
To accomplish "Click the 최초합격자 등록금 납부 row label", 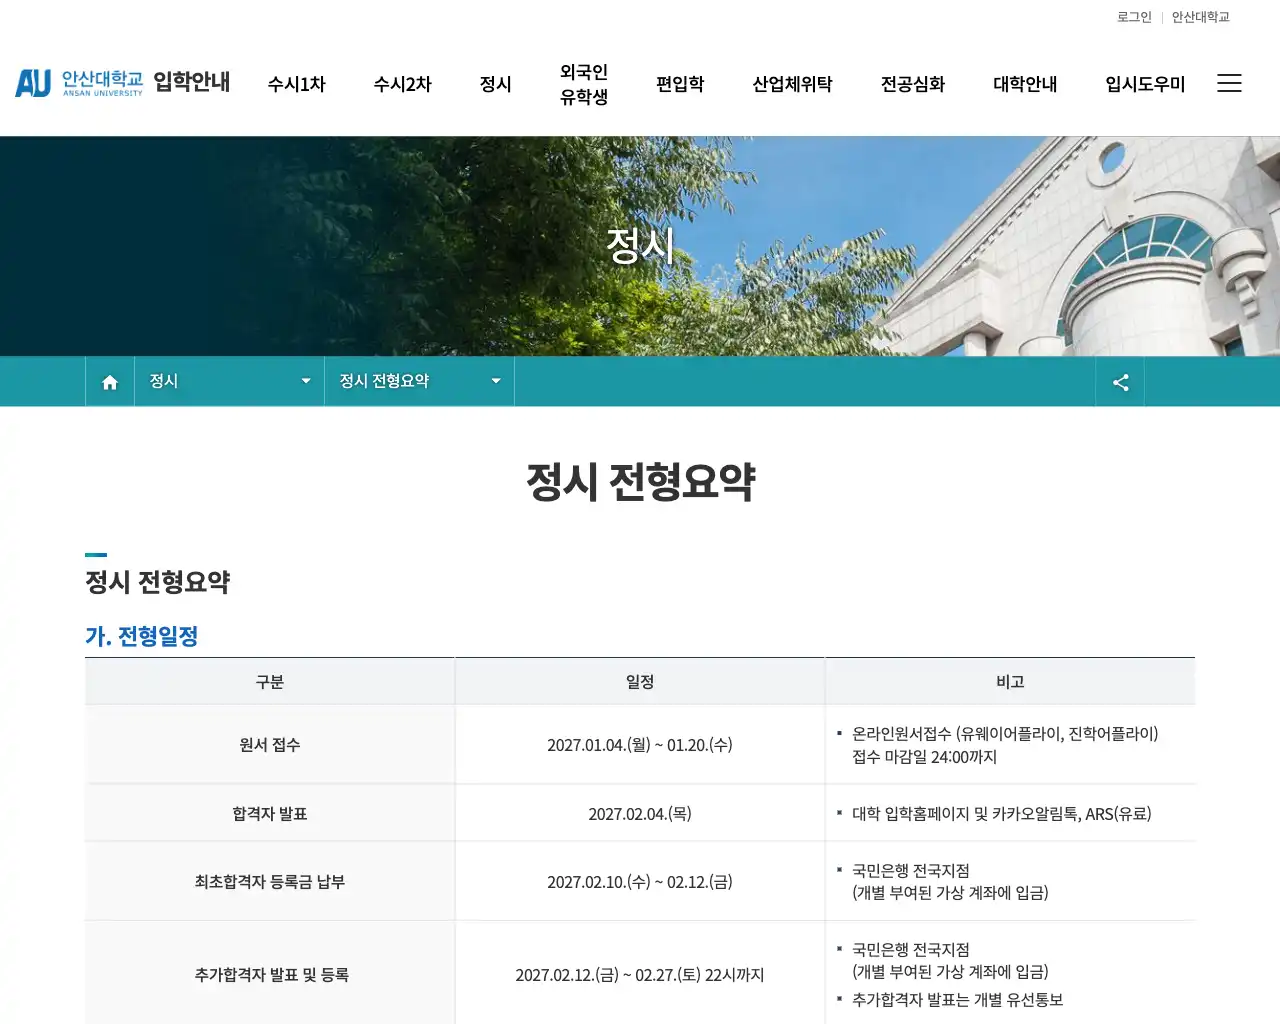I will click(270, 882).
